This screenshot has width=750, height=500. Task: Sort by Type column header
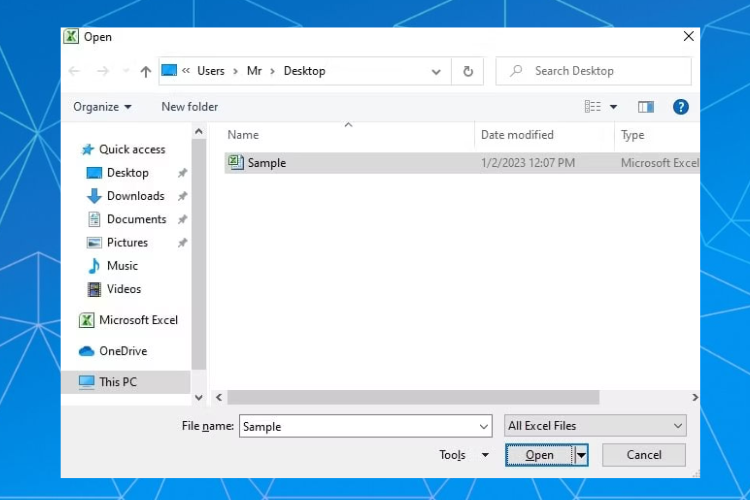(632, 135)
